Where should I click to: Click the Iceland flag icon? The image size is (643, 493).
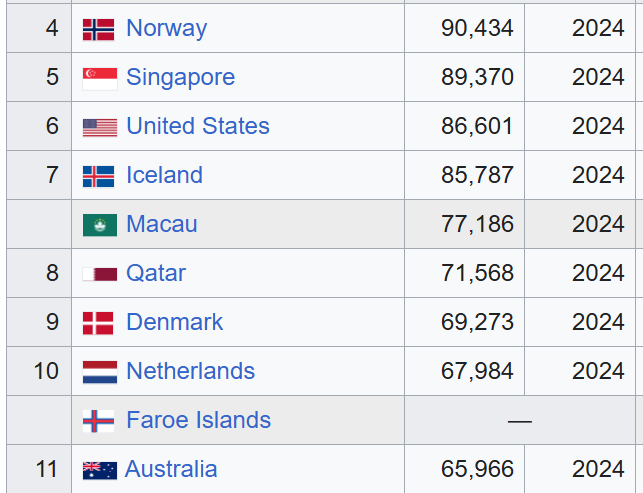[x=98, y=176]
